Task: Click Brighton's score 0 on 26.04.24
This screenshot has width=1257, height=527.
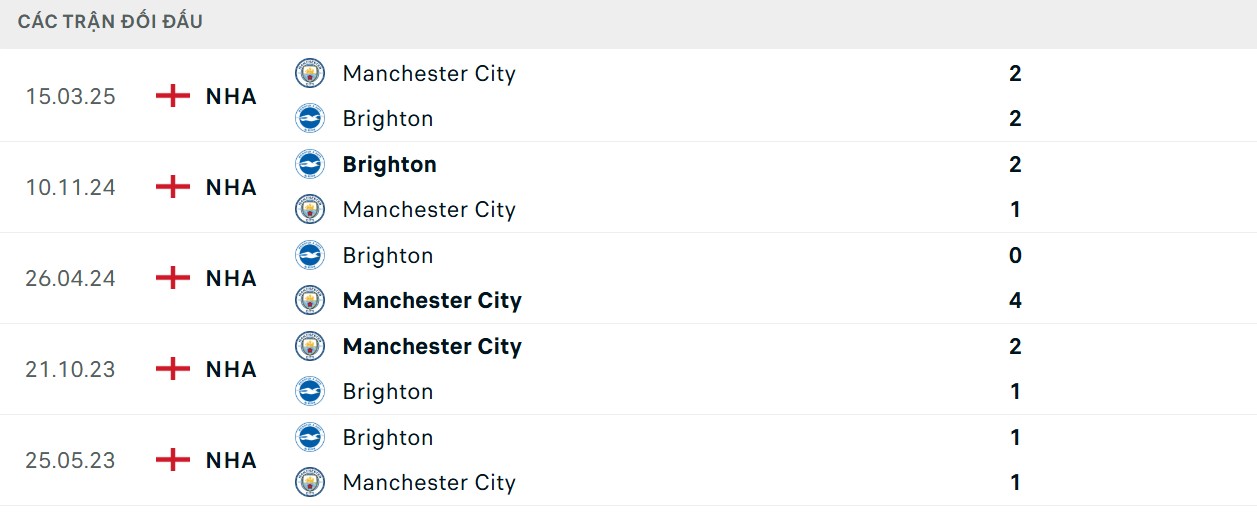Action: coord(1015,255)
